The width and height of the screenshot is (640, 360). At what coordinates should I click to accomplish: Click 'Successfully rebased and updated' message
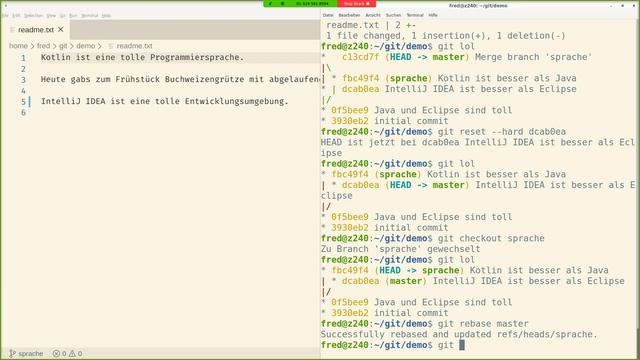tap(459, 334)
